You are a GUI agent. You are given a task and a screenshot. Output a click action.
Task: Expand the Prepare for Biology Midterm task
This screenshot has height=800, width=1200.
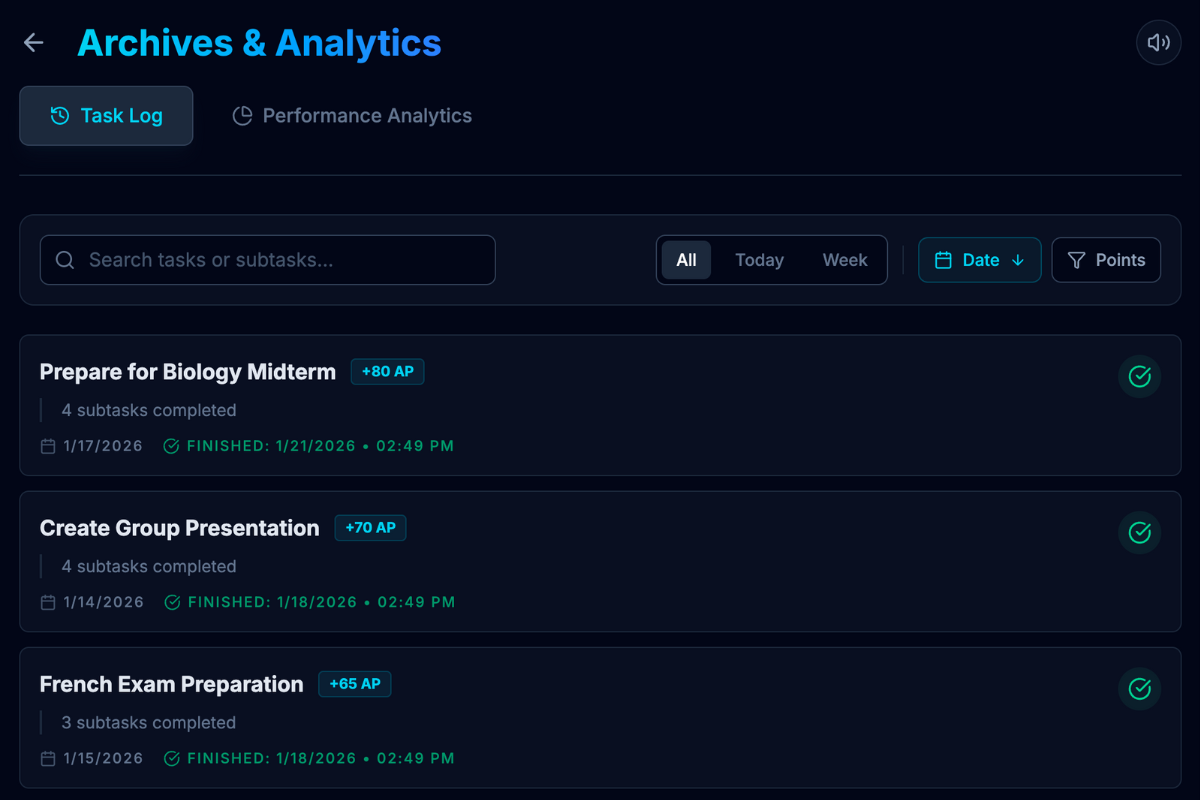point(600,405)
